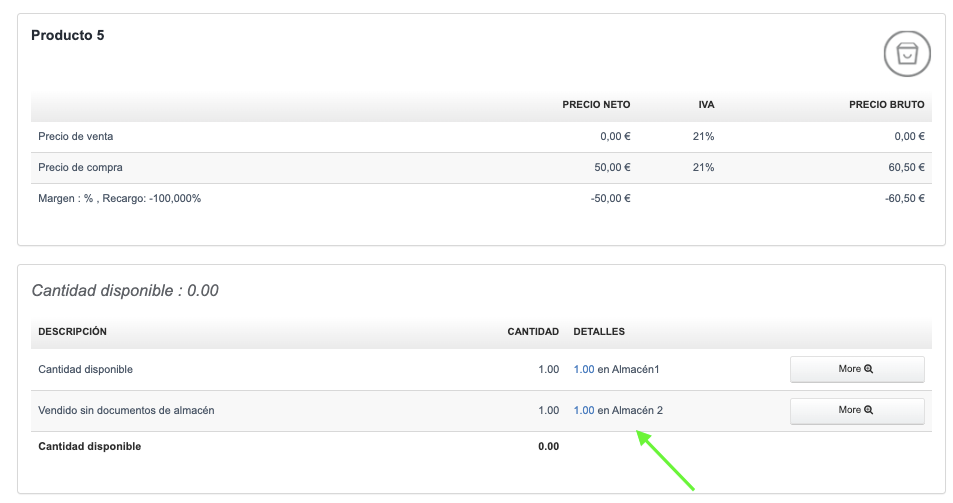The height and width of the screenshot is (503, 953).
Task: Open the 1.00 link for Almacén1
Action: point(584,370)
